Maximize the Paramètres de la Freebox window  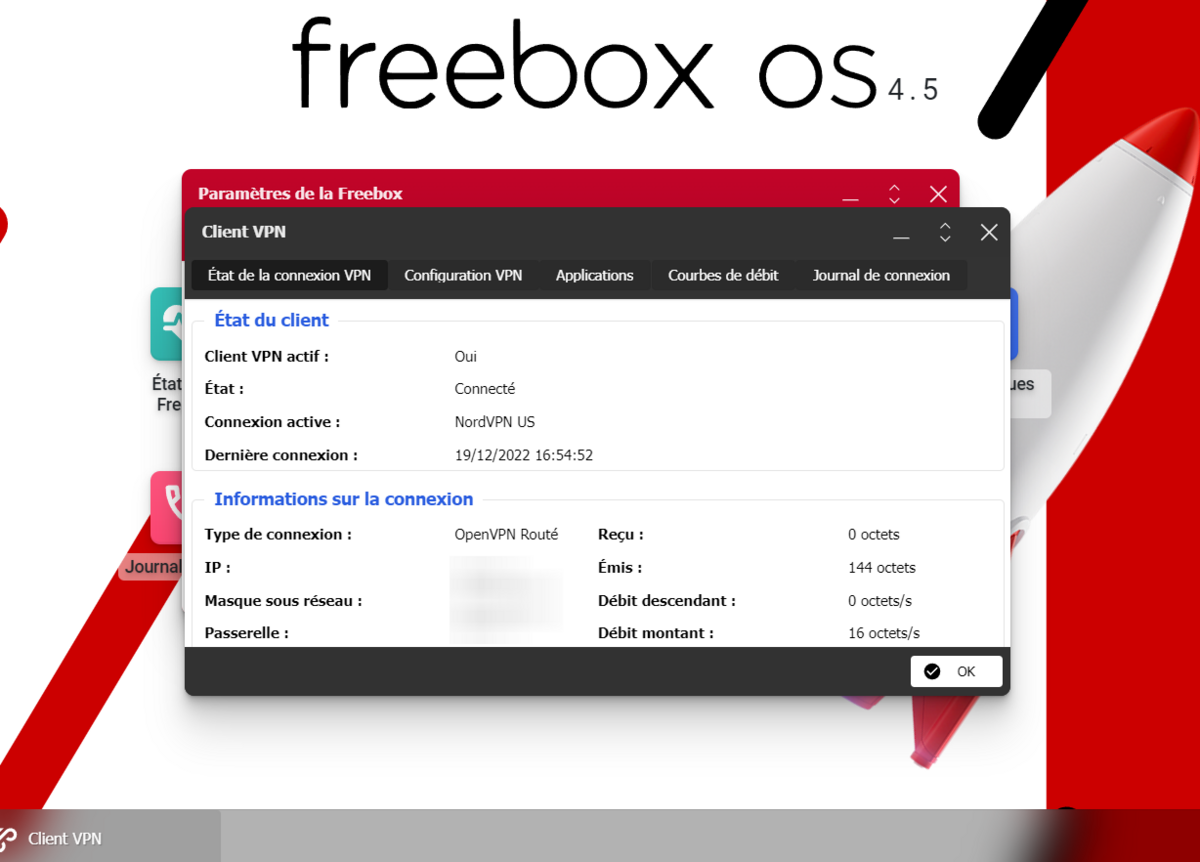point(895,194)
